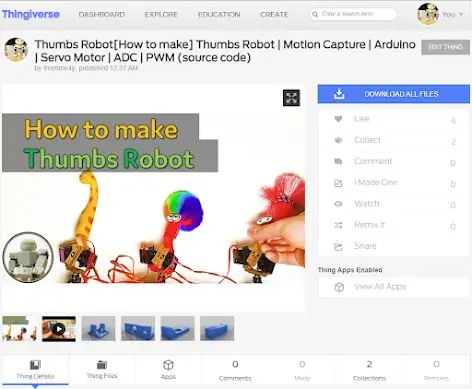Click the heart Like icon
Screen dimensions: 472x389
[x=338, y=119]
